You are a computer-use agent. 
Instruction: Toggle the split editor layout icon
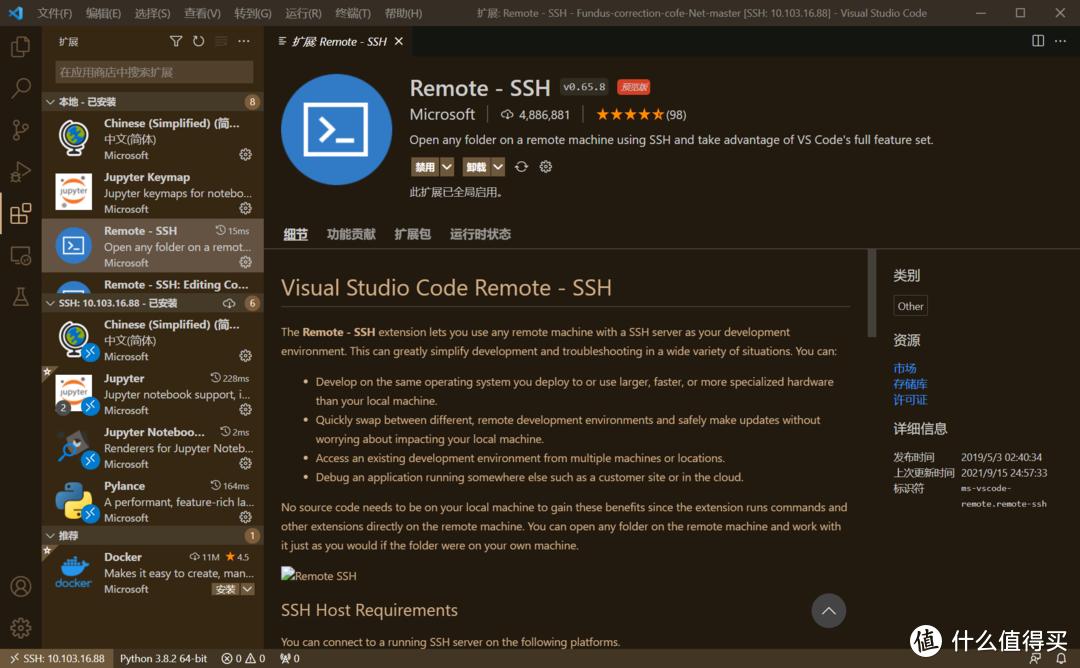1037,41
